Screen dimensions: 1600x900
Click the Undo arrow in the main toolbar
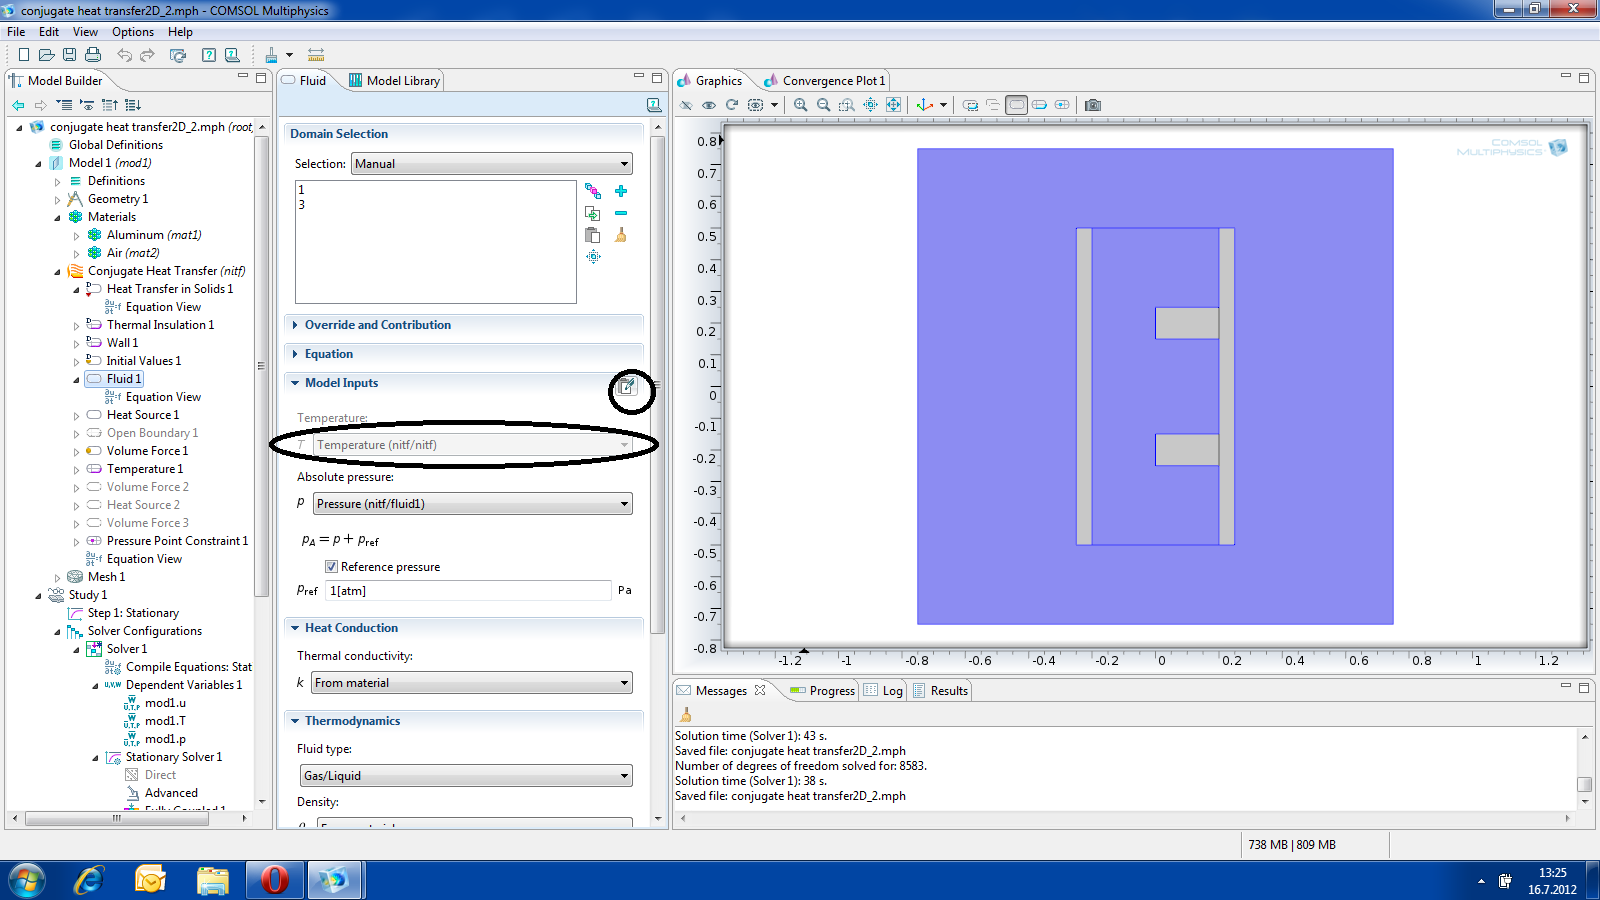coord(124,55)
